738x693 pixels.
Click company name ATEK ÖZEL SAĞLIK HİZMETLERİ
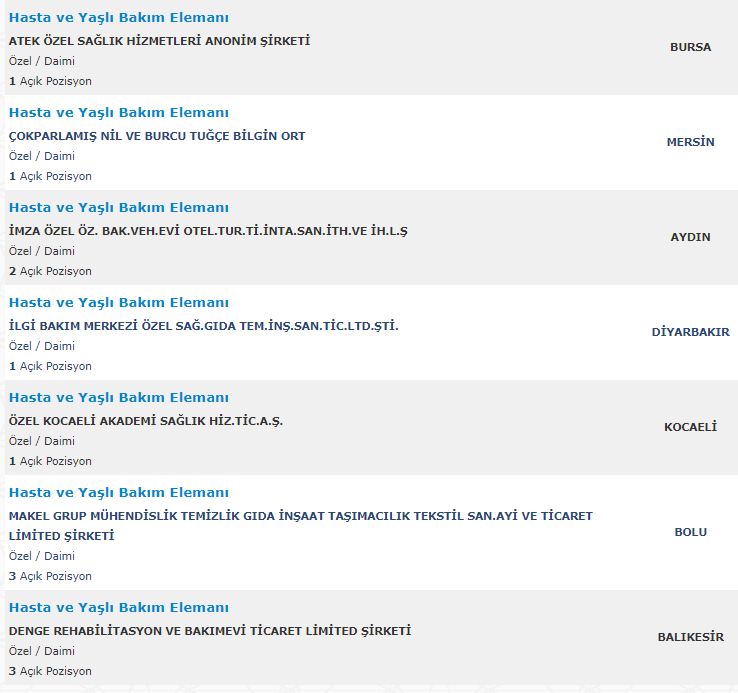click(x=160, y=41)
